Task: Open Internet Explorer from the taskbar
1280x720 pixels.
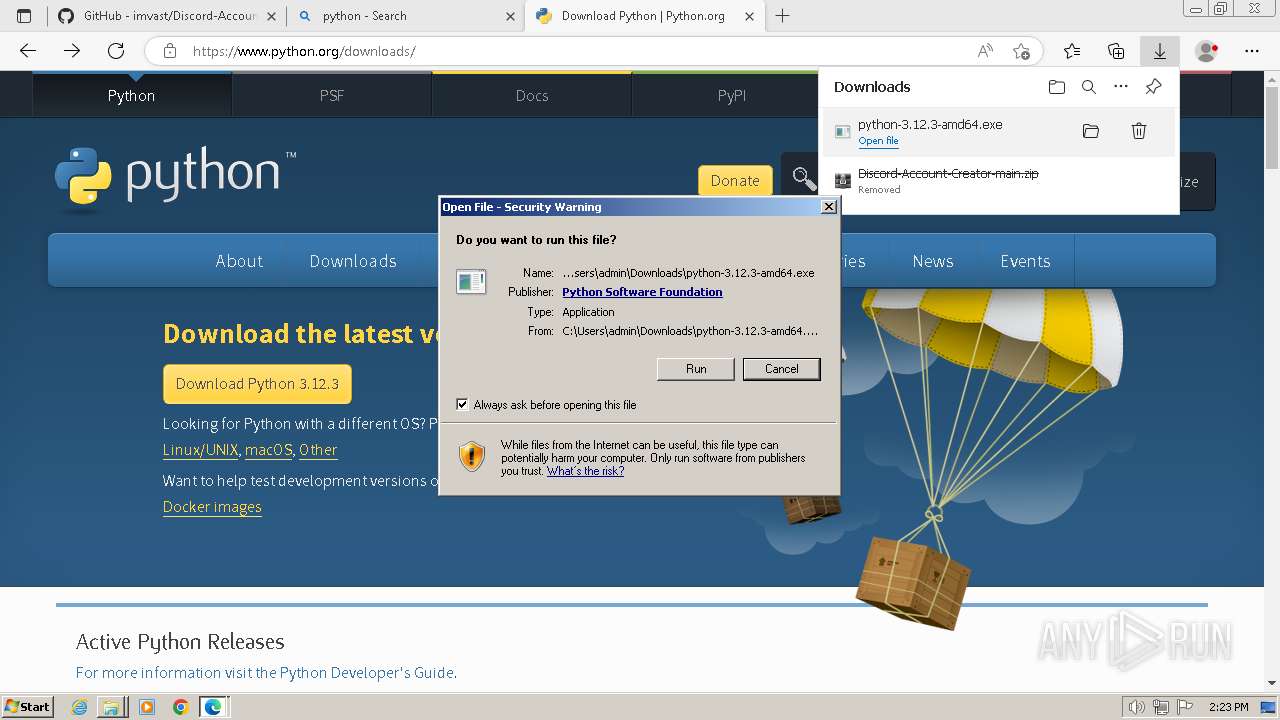Action: 80,707
